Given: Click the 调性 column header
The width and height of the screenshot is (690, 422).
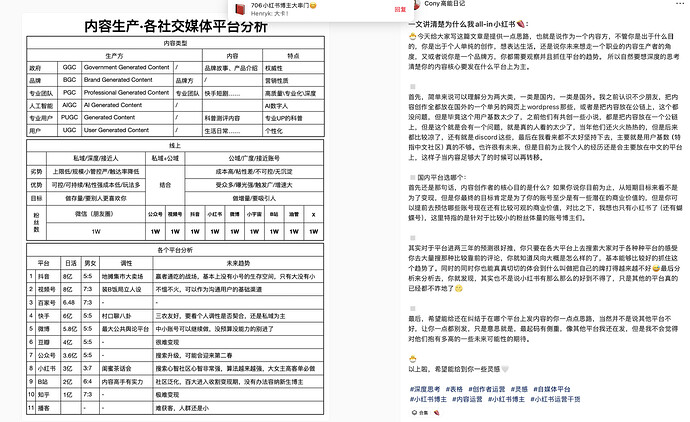Looking at the screenshot, I should coord(126,263).
